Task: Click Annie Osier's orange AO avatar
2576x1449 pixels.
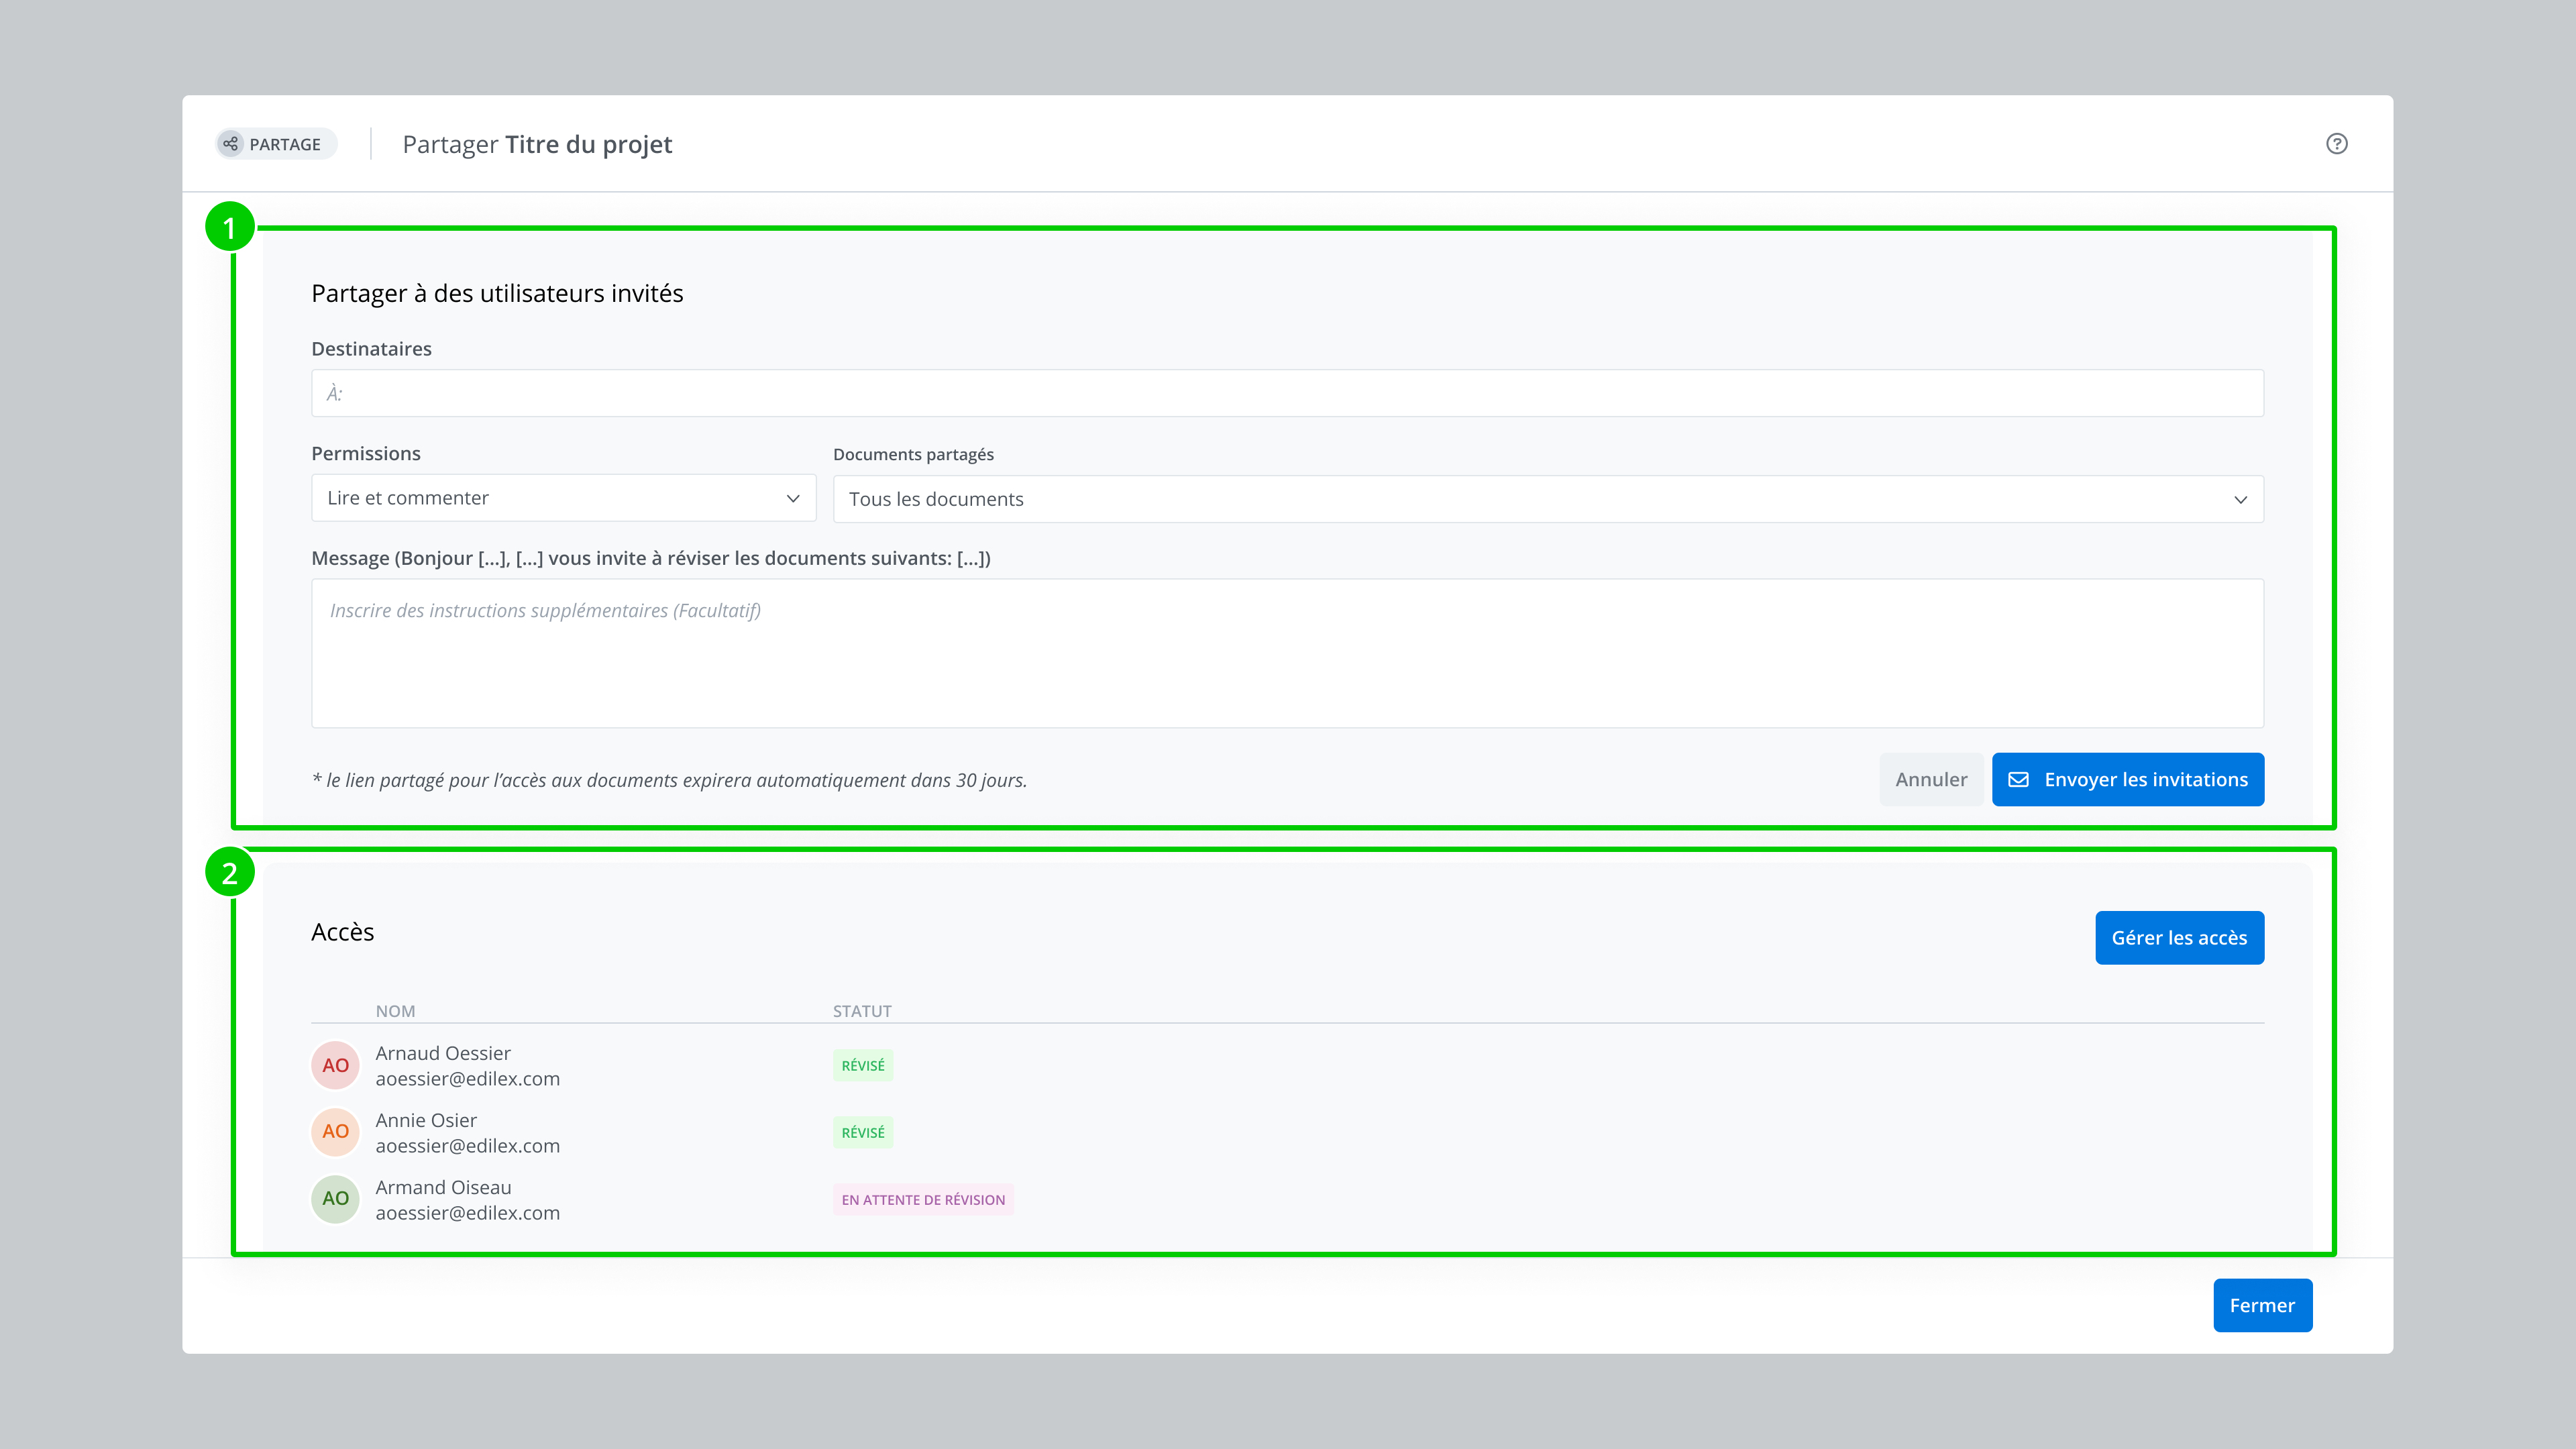Action: [335, 1132]
